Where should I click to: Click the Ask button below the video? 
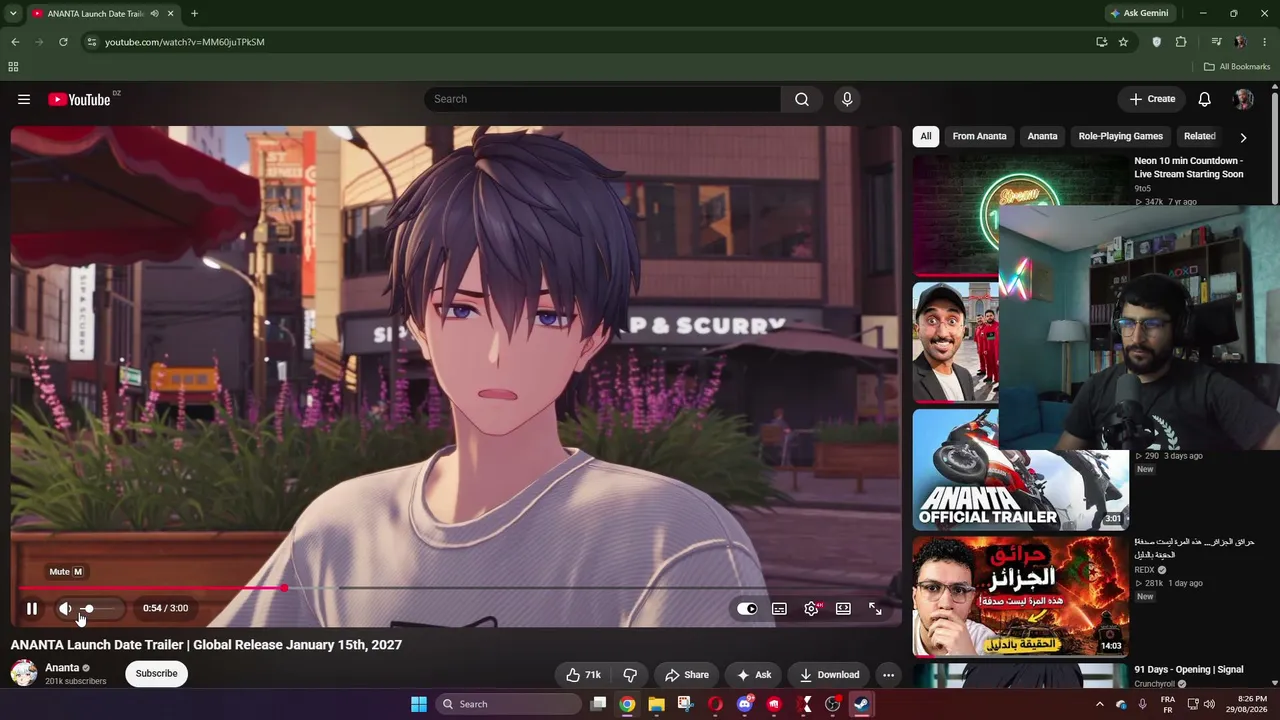[754, 674]
